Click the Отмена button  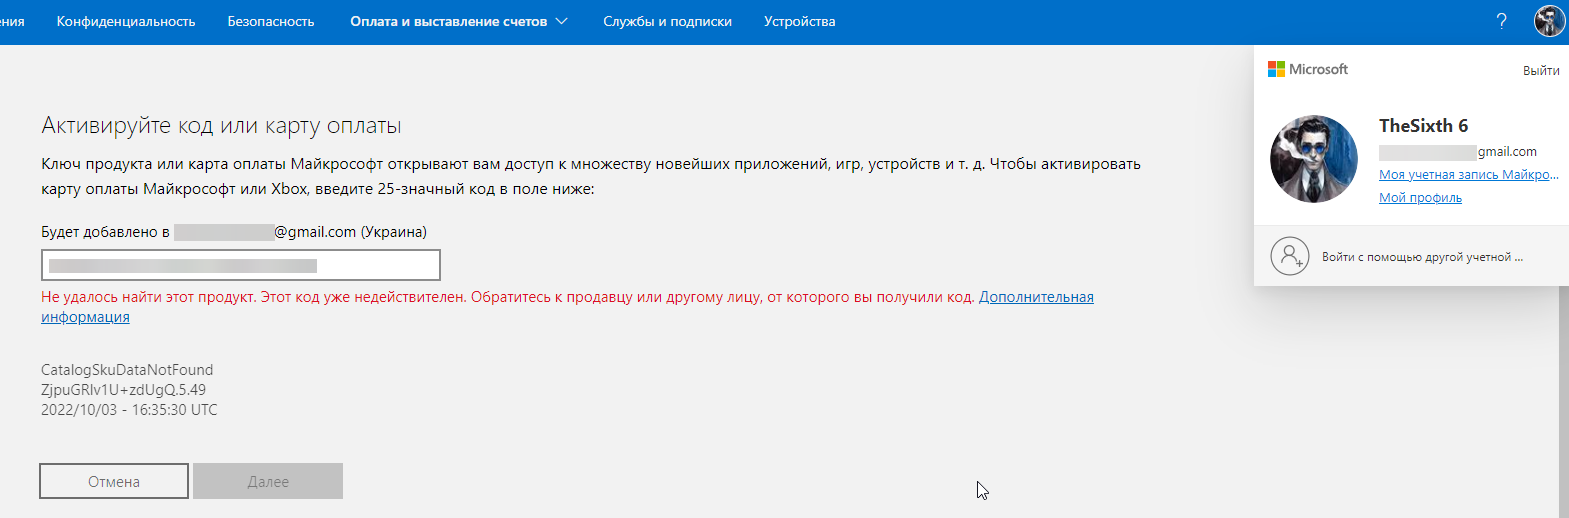click(114, 481)
